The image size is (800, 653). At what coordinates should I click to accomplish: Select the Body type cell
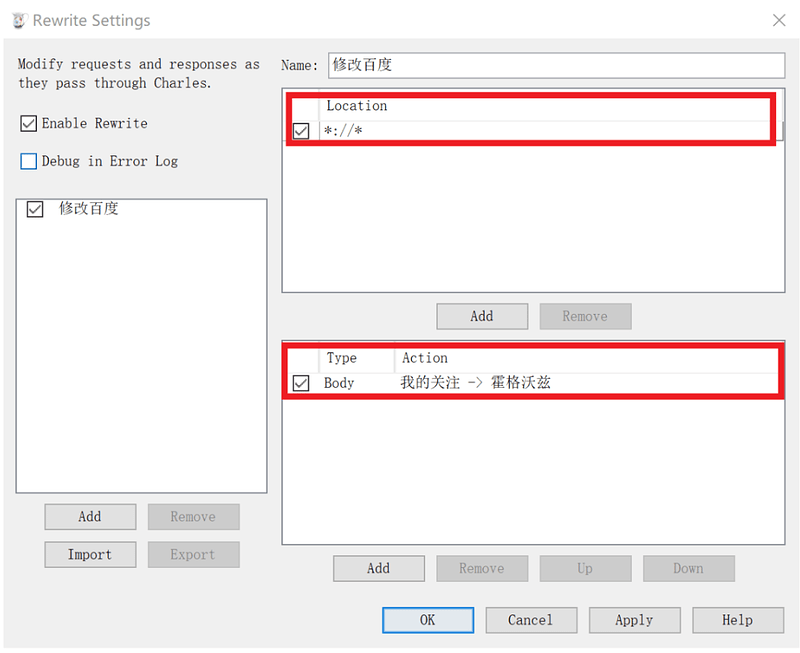pos(339,383)
